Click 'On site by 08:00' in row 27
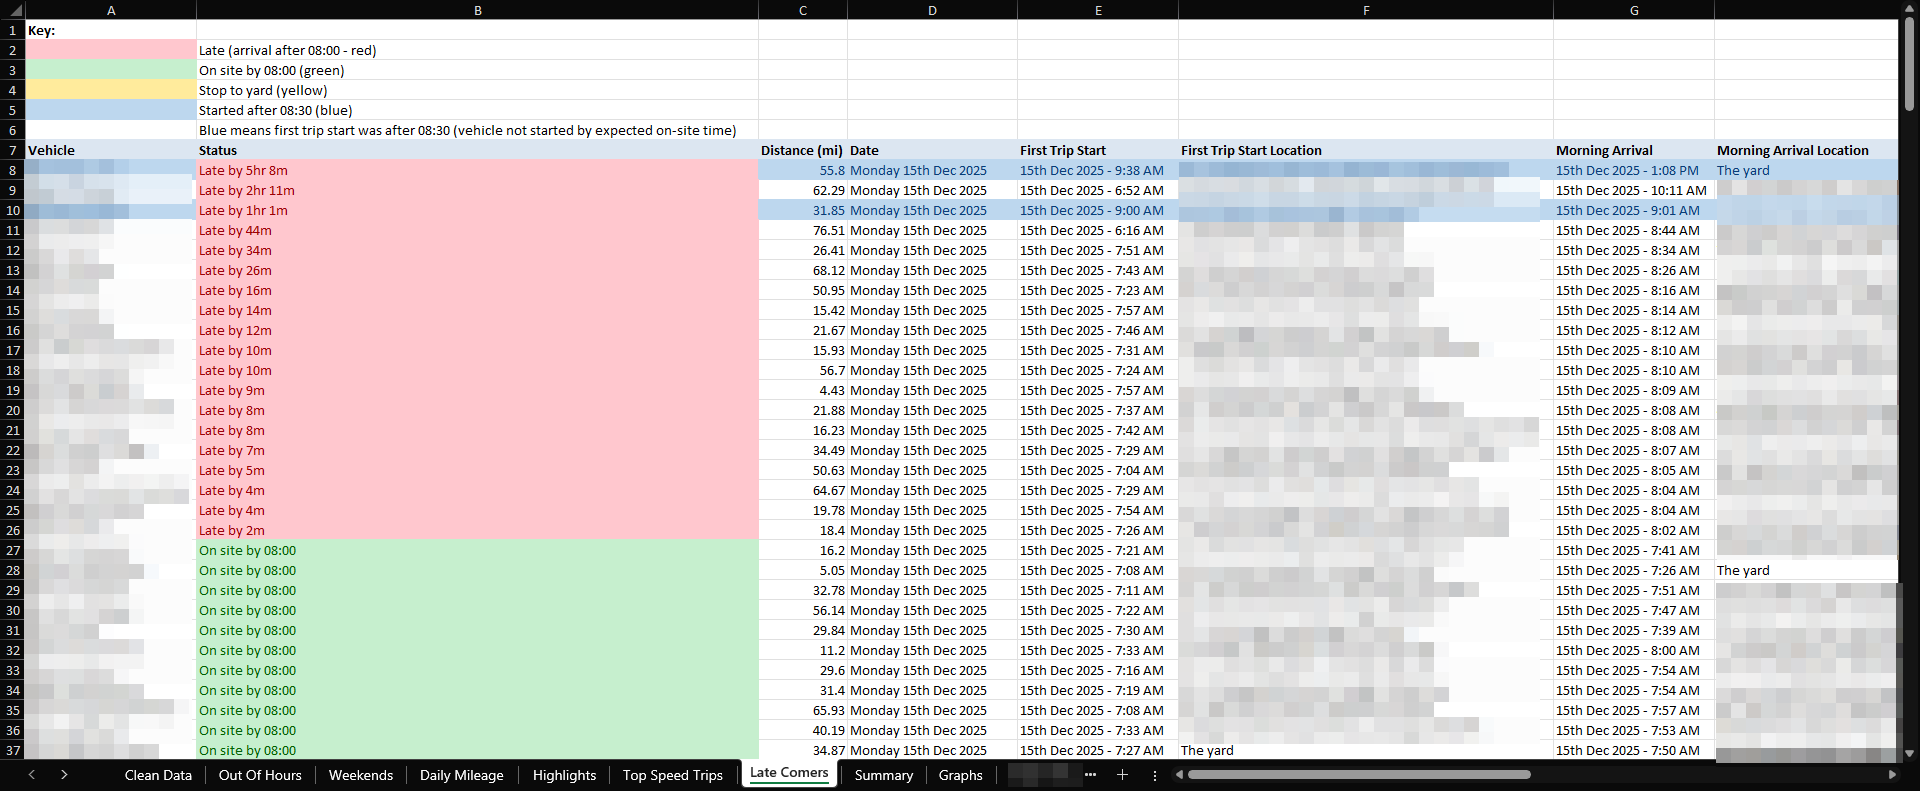Screen dimensions: 1920x791 click(x=478, y=550)
